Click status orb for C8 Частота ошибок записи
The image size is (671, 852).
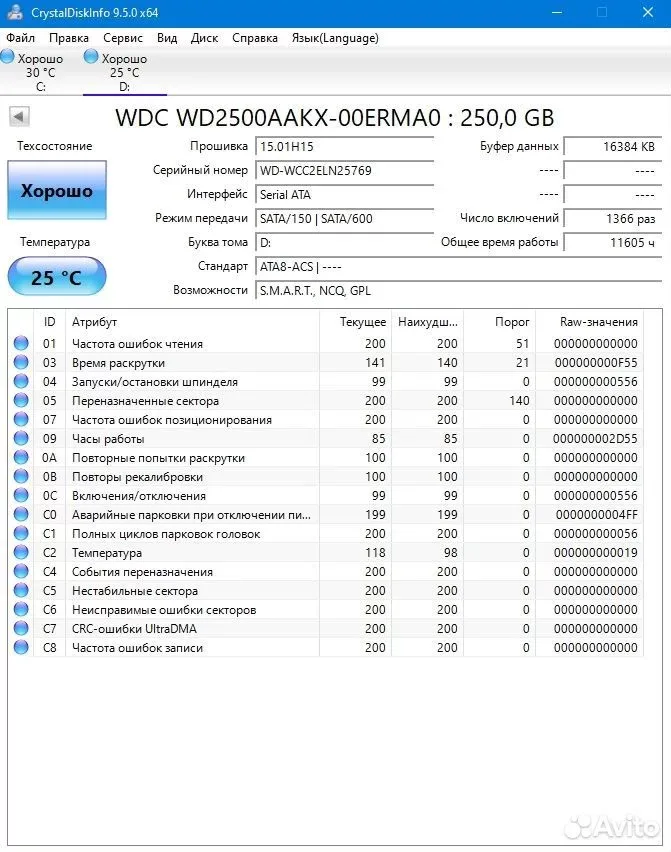click(x=21, y=647)
